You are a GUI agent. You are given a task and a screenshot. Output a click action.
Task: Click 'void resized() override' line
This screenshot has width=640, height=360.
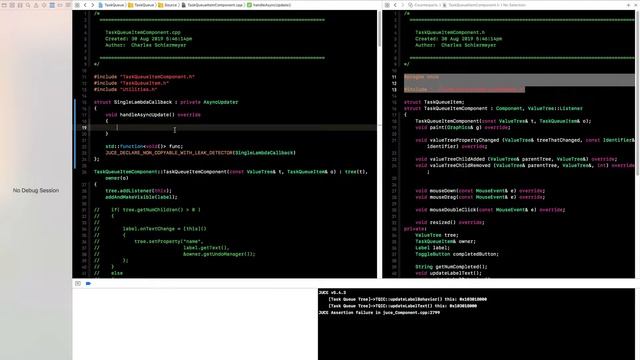450,222
